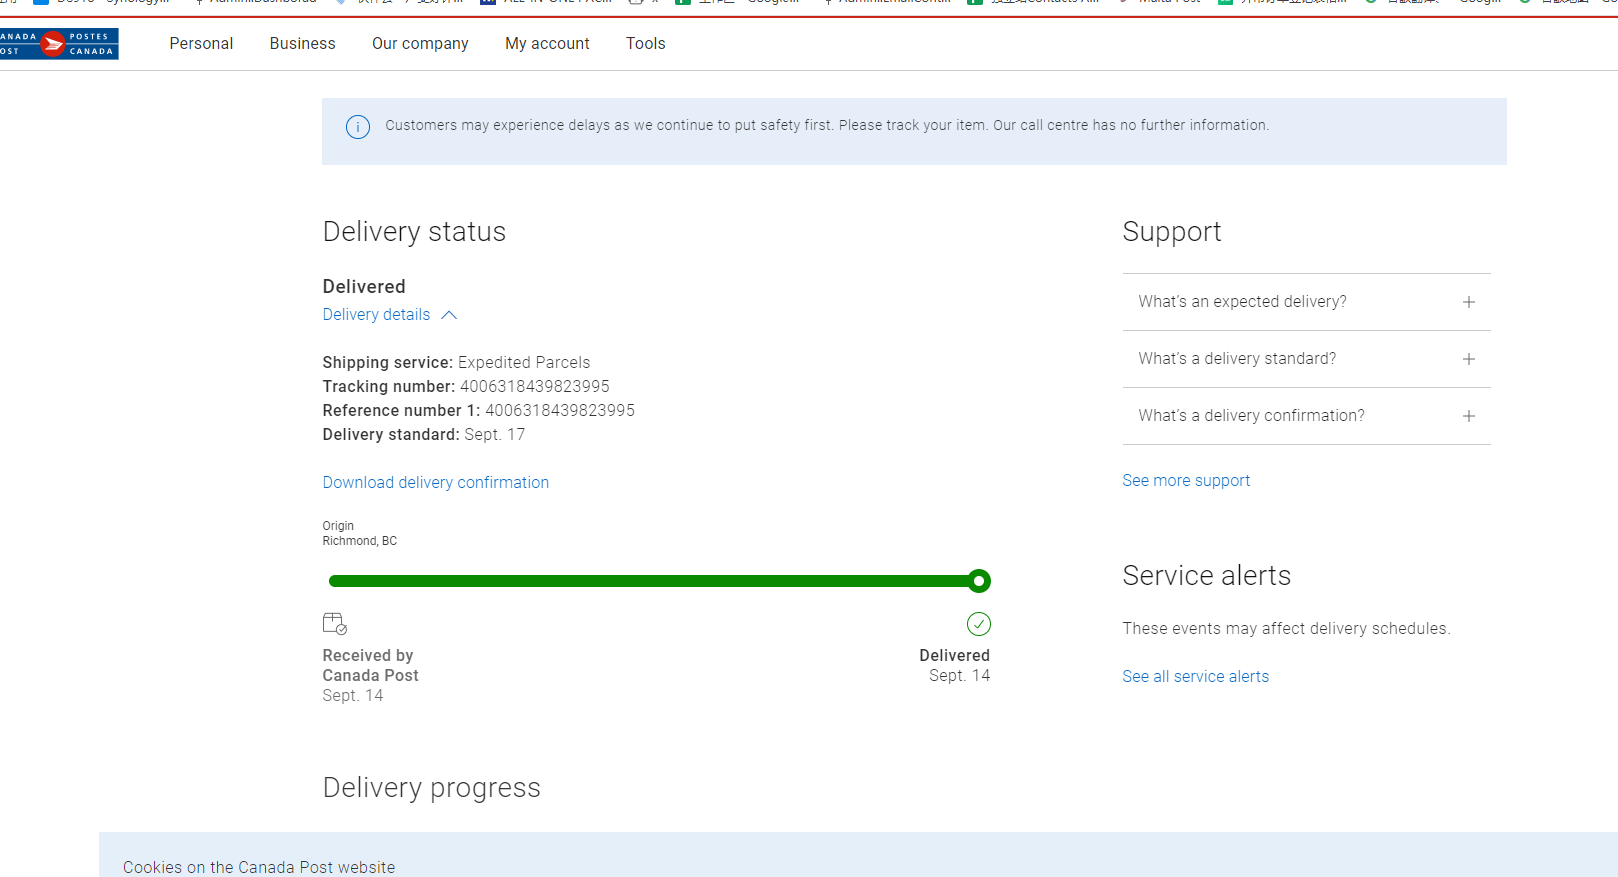
Task: Expand "What's an expected delivery?" with its plus icon
Action: point(1468,302)
